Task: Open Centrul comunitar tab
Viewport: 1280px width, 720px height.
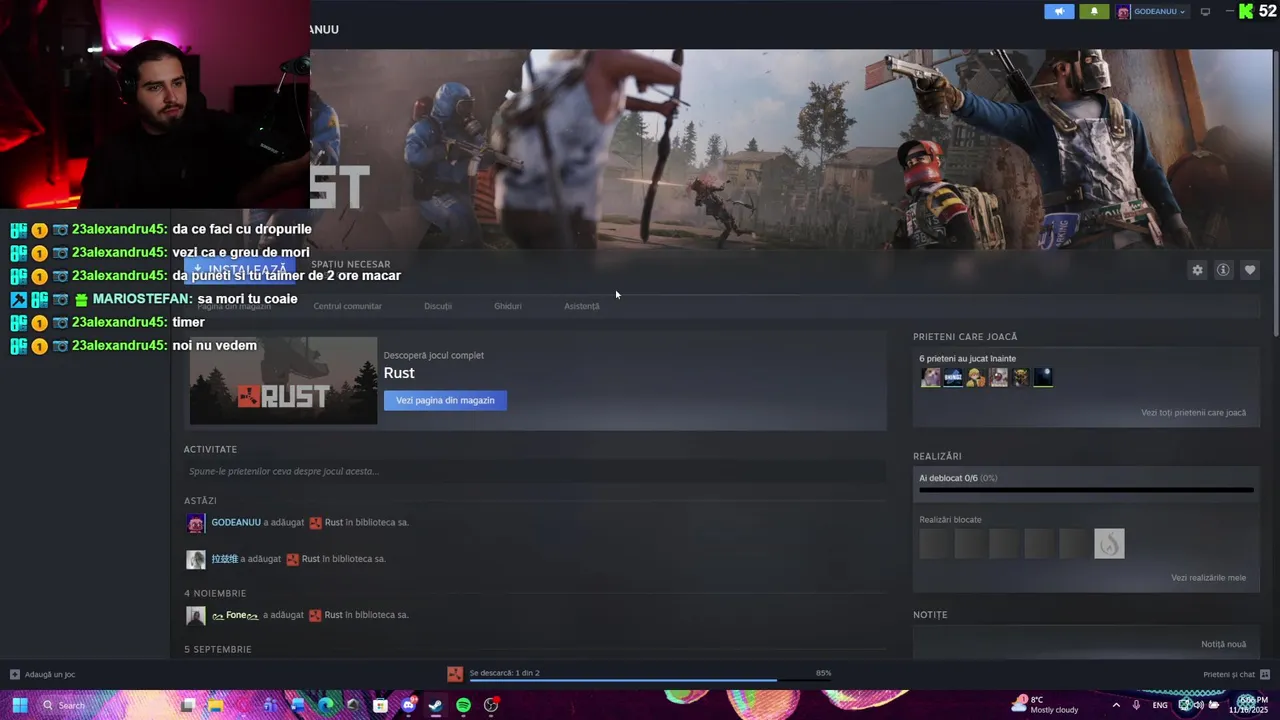Action: click(348, 306)
